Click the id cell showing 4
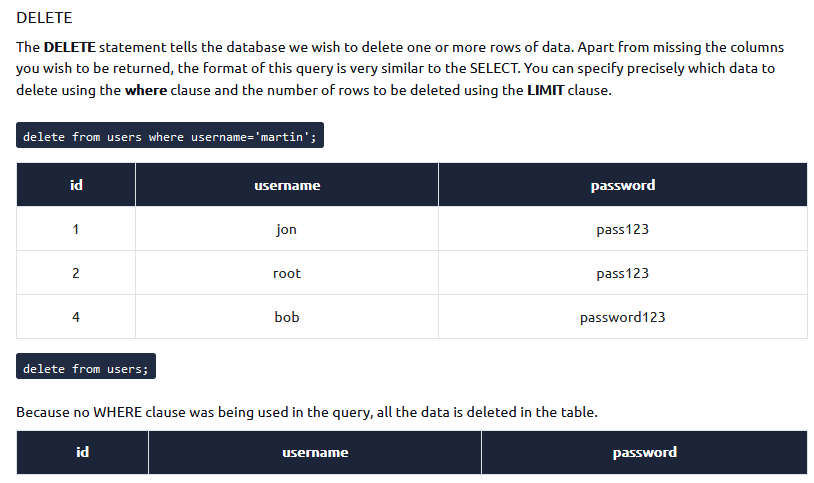The image size is (814, 483). point(76,317)
